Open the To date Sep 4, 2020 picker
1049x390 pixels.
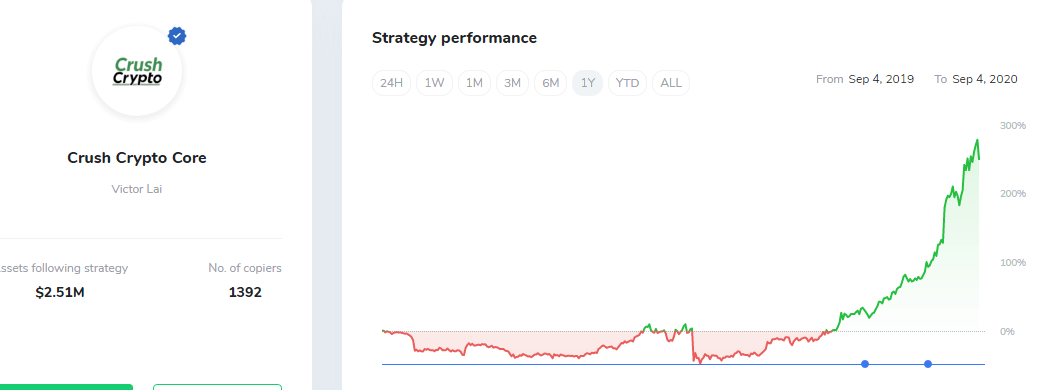click(985, 79)
